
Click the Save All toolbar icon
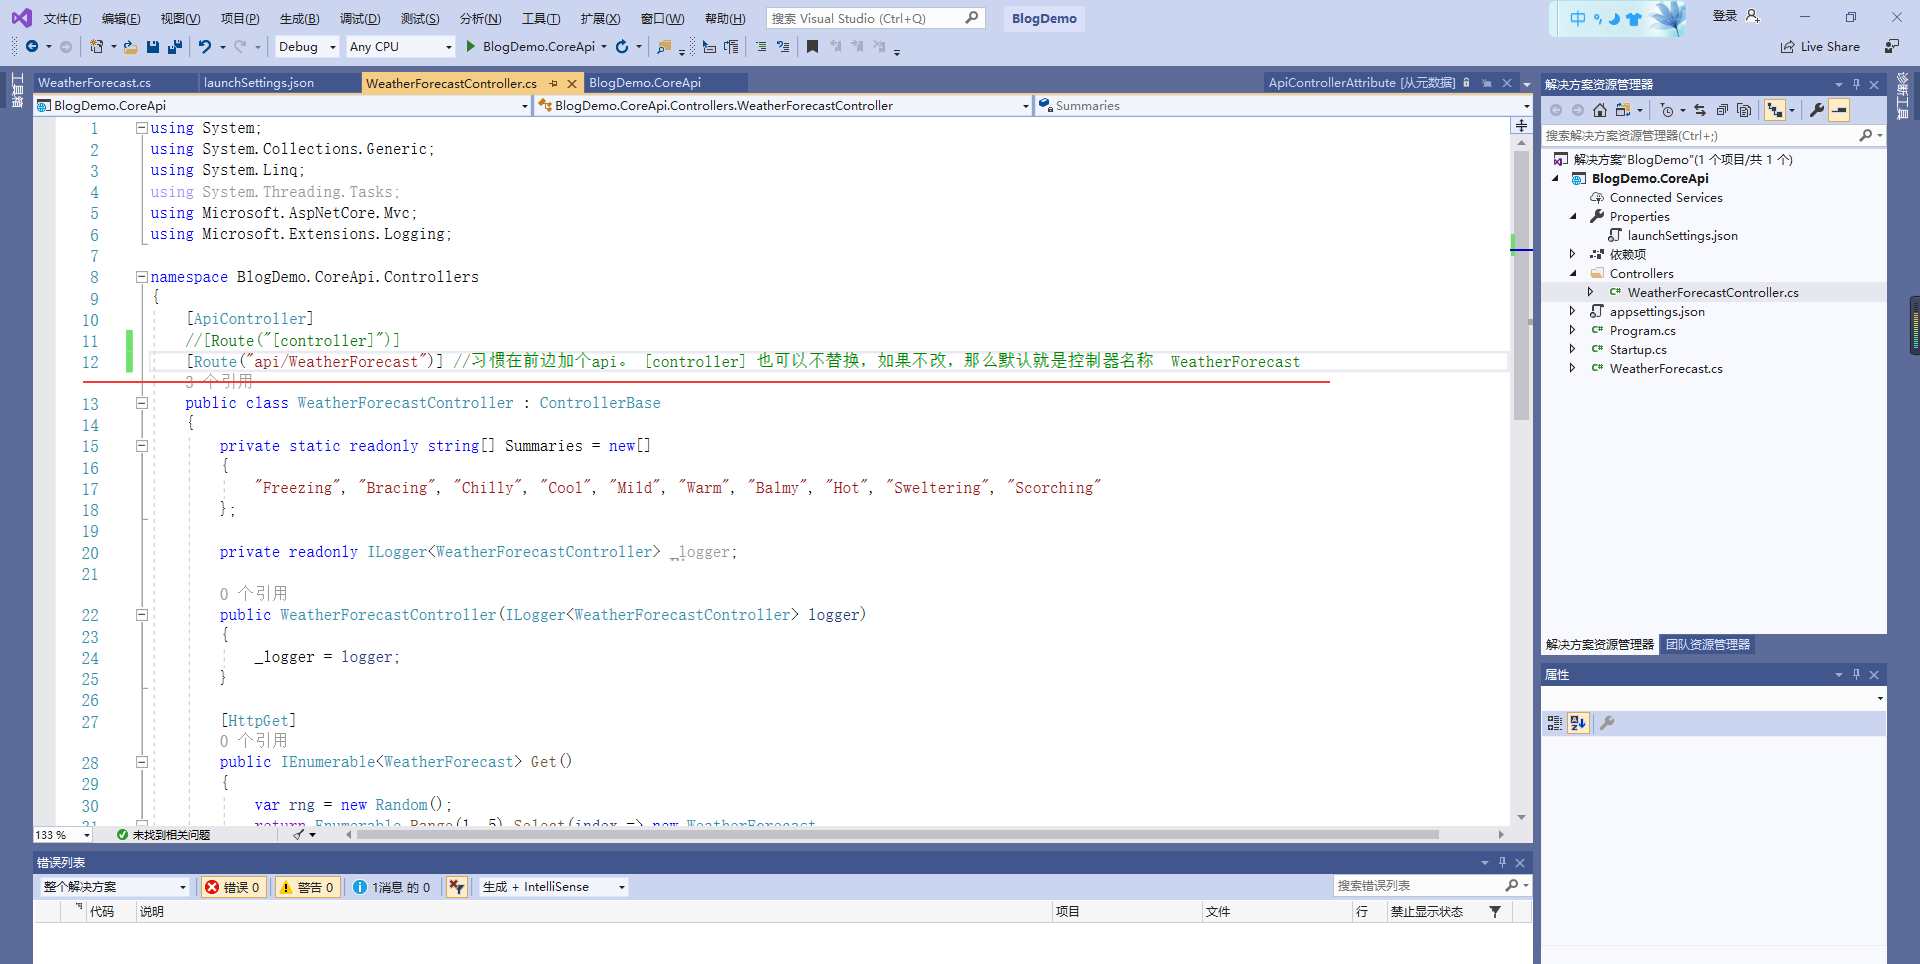coord(175,47)
